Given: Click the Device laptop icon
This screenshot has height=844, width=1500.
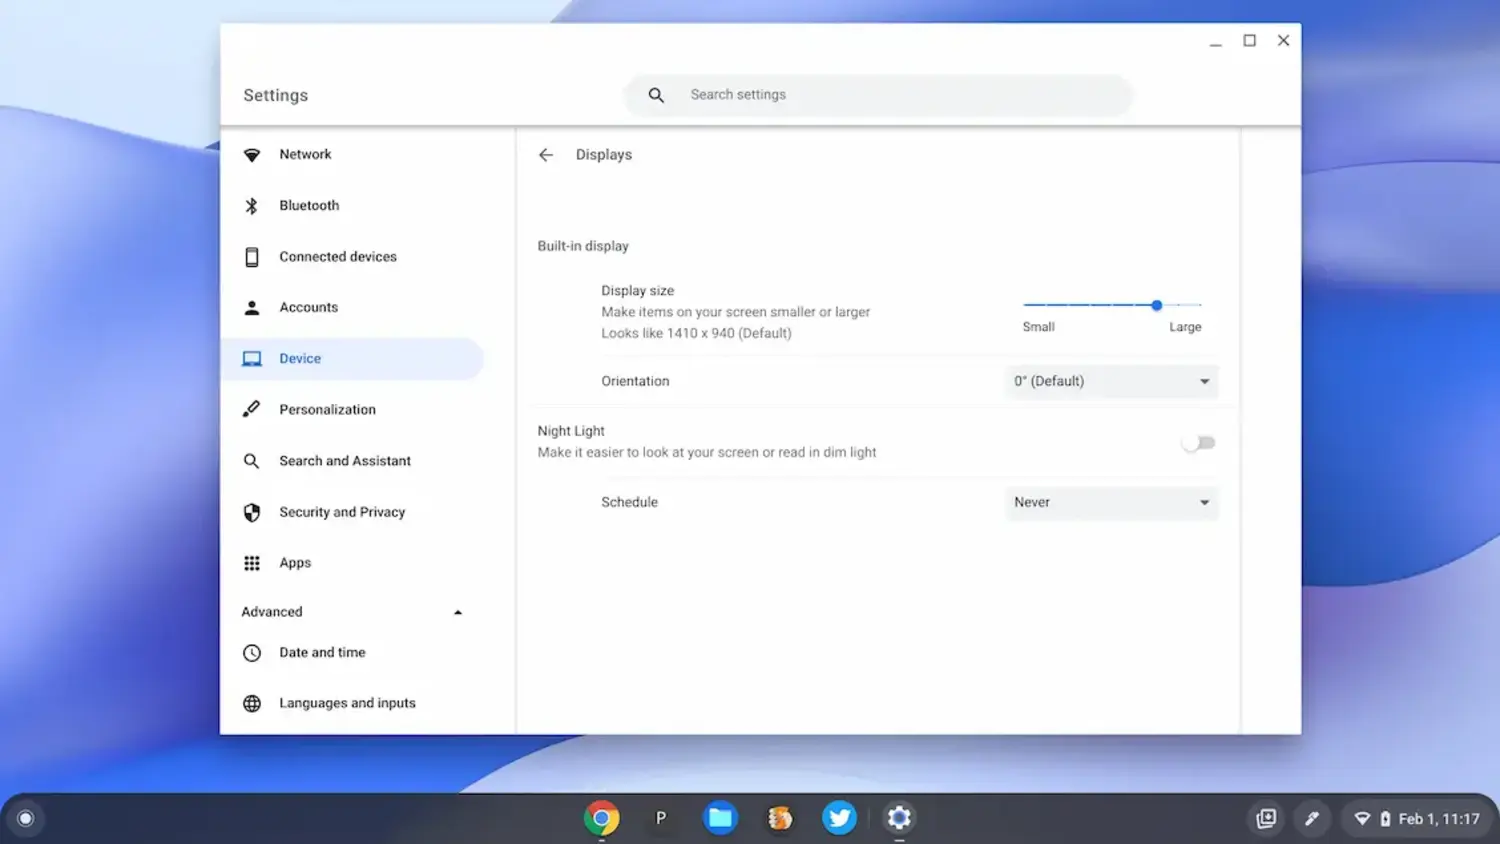Looking at the screenshot, I should click(x=252, y=359).
